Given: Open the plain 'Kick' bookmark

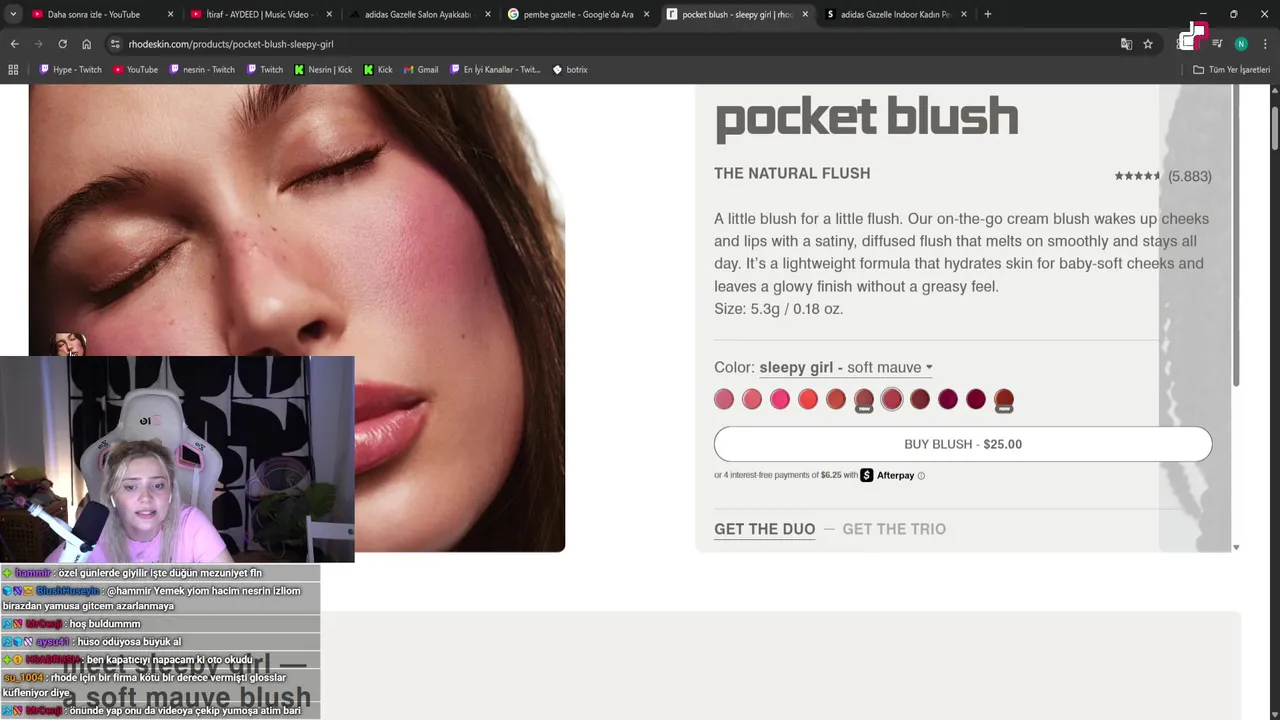Looking at the screenshot, I should [378, 70].
